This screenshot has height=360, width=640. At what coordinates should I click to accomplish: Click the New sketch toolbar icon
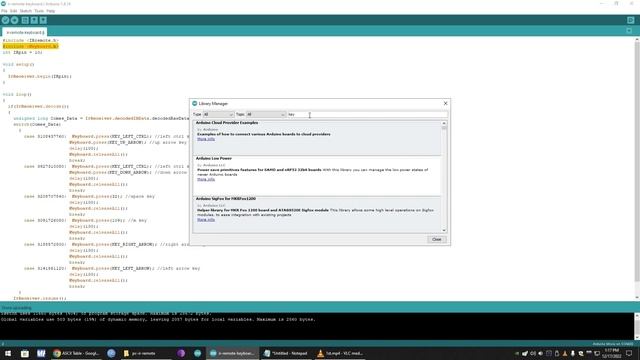pos(25,20)
